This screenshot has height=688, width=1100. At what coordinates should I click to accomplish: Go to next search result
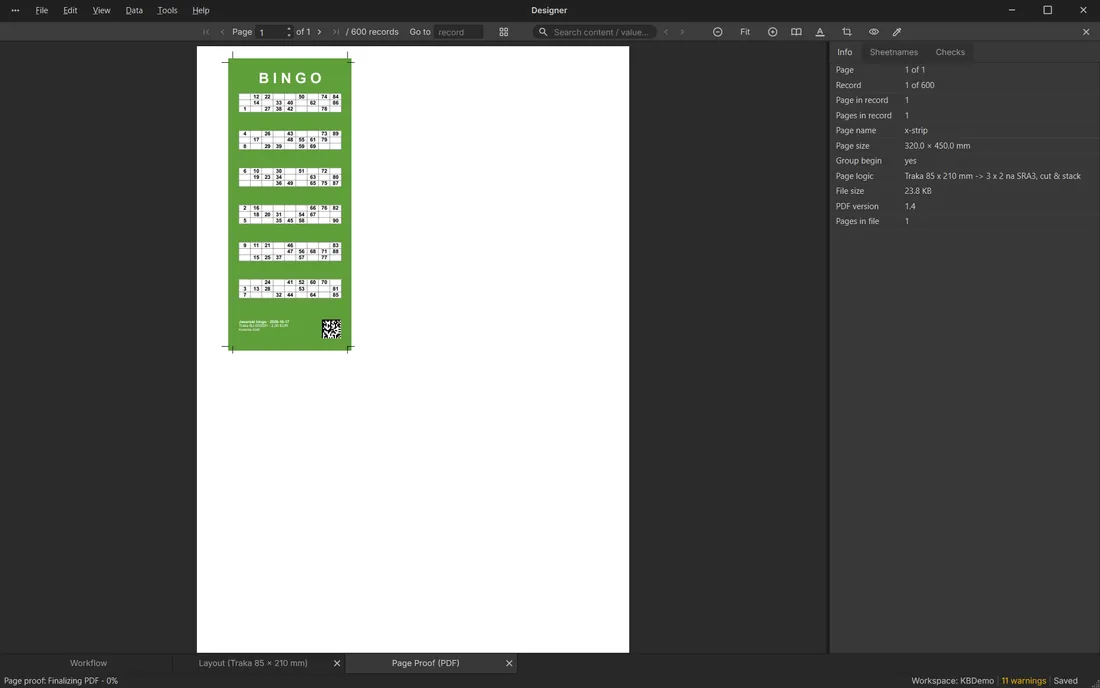682,32
